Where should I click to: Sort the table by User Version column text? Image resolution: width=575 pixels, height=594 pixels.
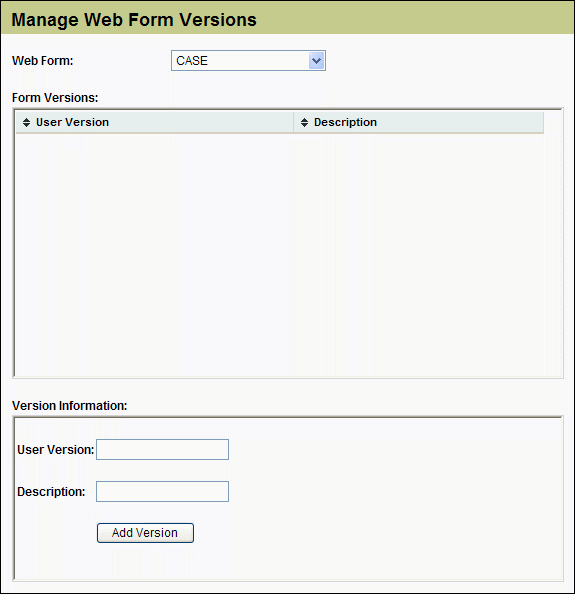coord(72,122)
